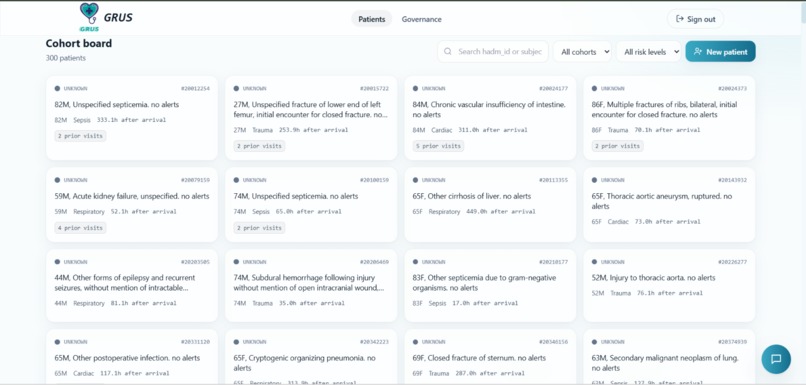The image size is (806, 385).
Task: Click '5 prior visits' badge on 84M card
Action: [438, 146]
